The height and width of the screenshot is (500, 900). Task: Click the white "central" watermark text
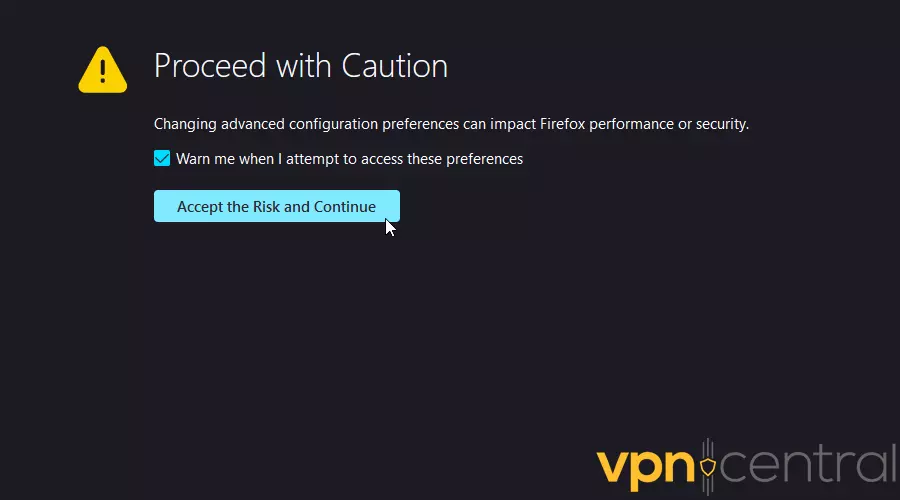coord(803,468)
